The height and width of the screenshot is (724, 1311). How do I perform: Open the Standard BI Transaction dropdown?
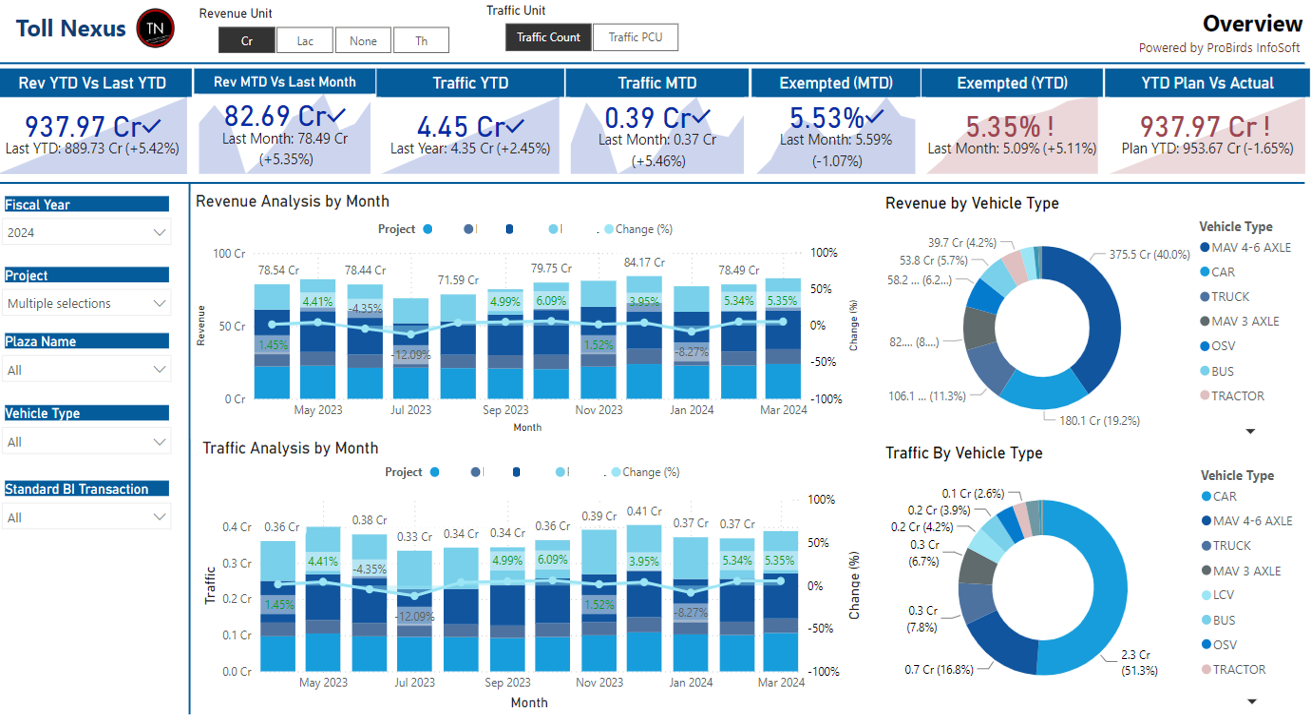click(x=87, y=517)
